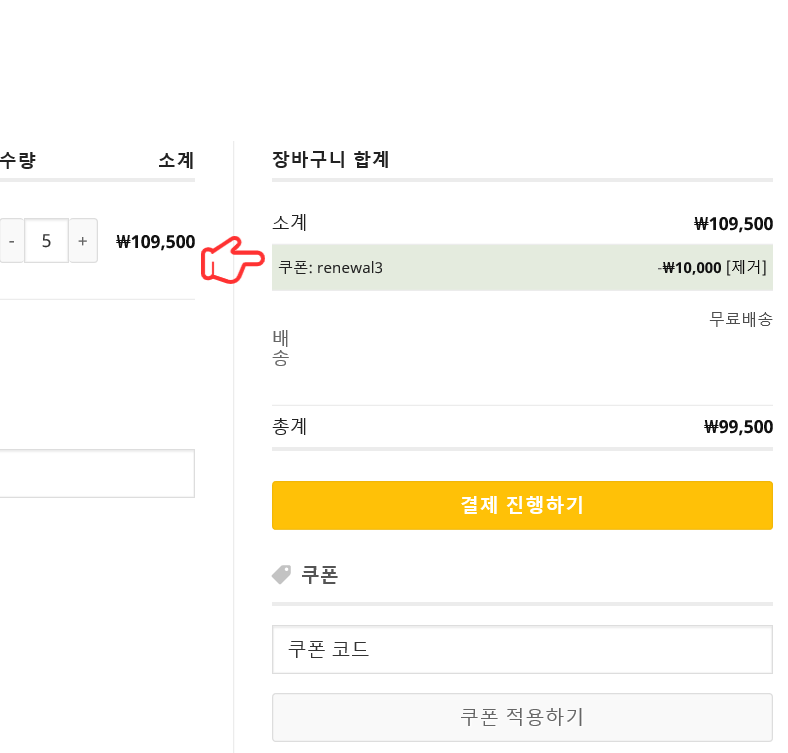Click the gray coupon tag icon

[x=281, y=575]
